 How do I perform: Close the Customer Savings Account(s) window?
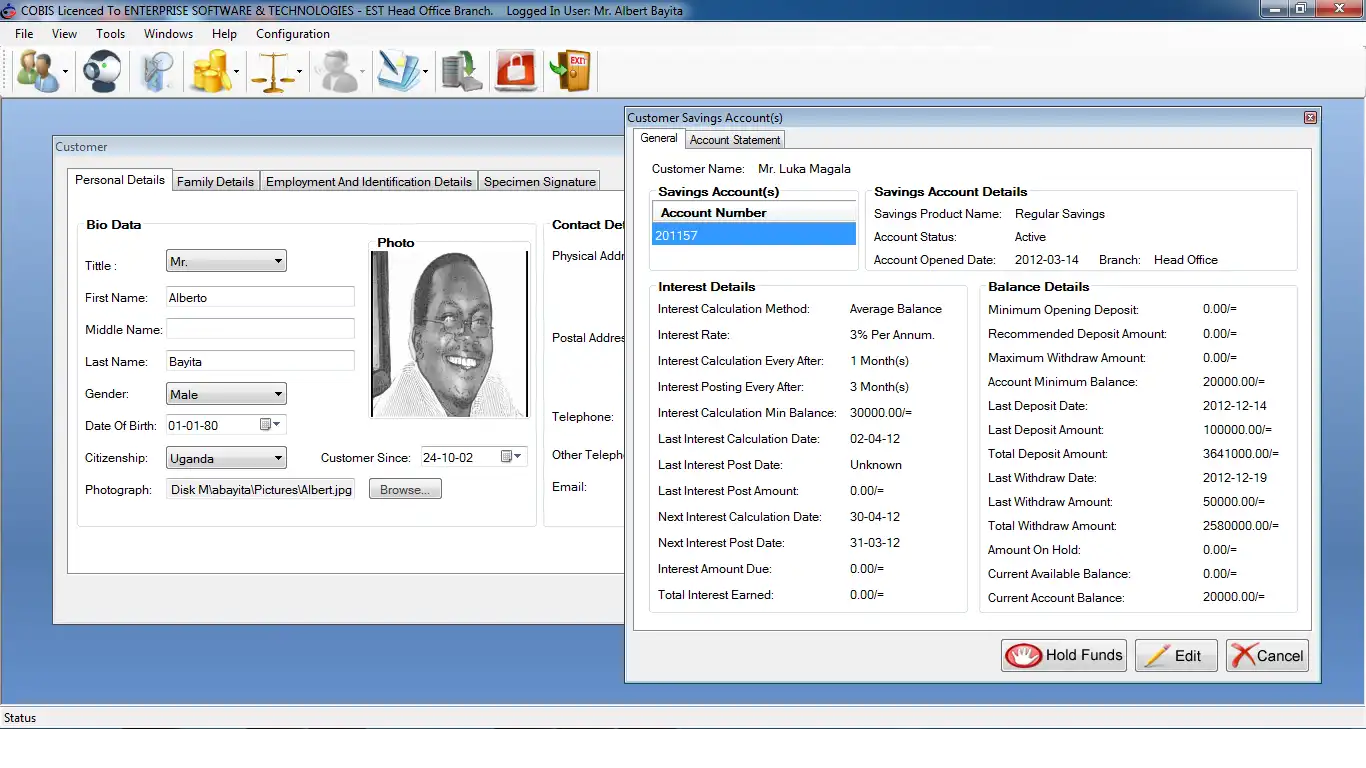tap(1310, 118)
